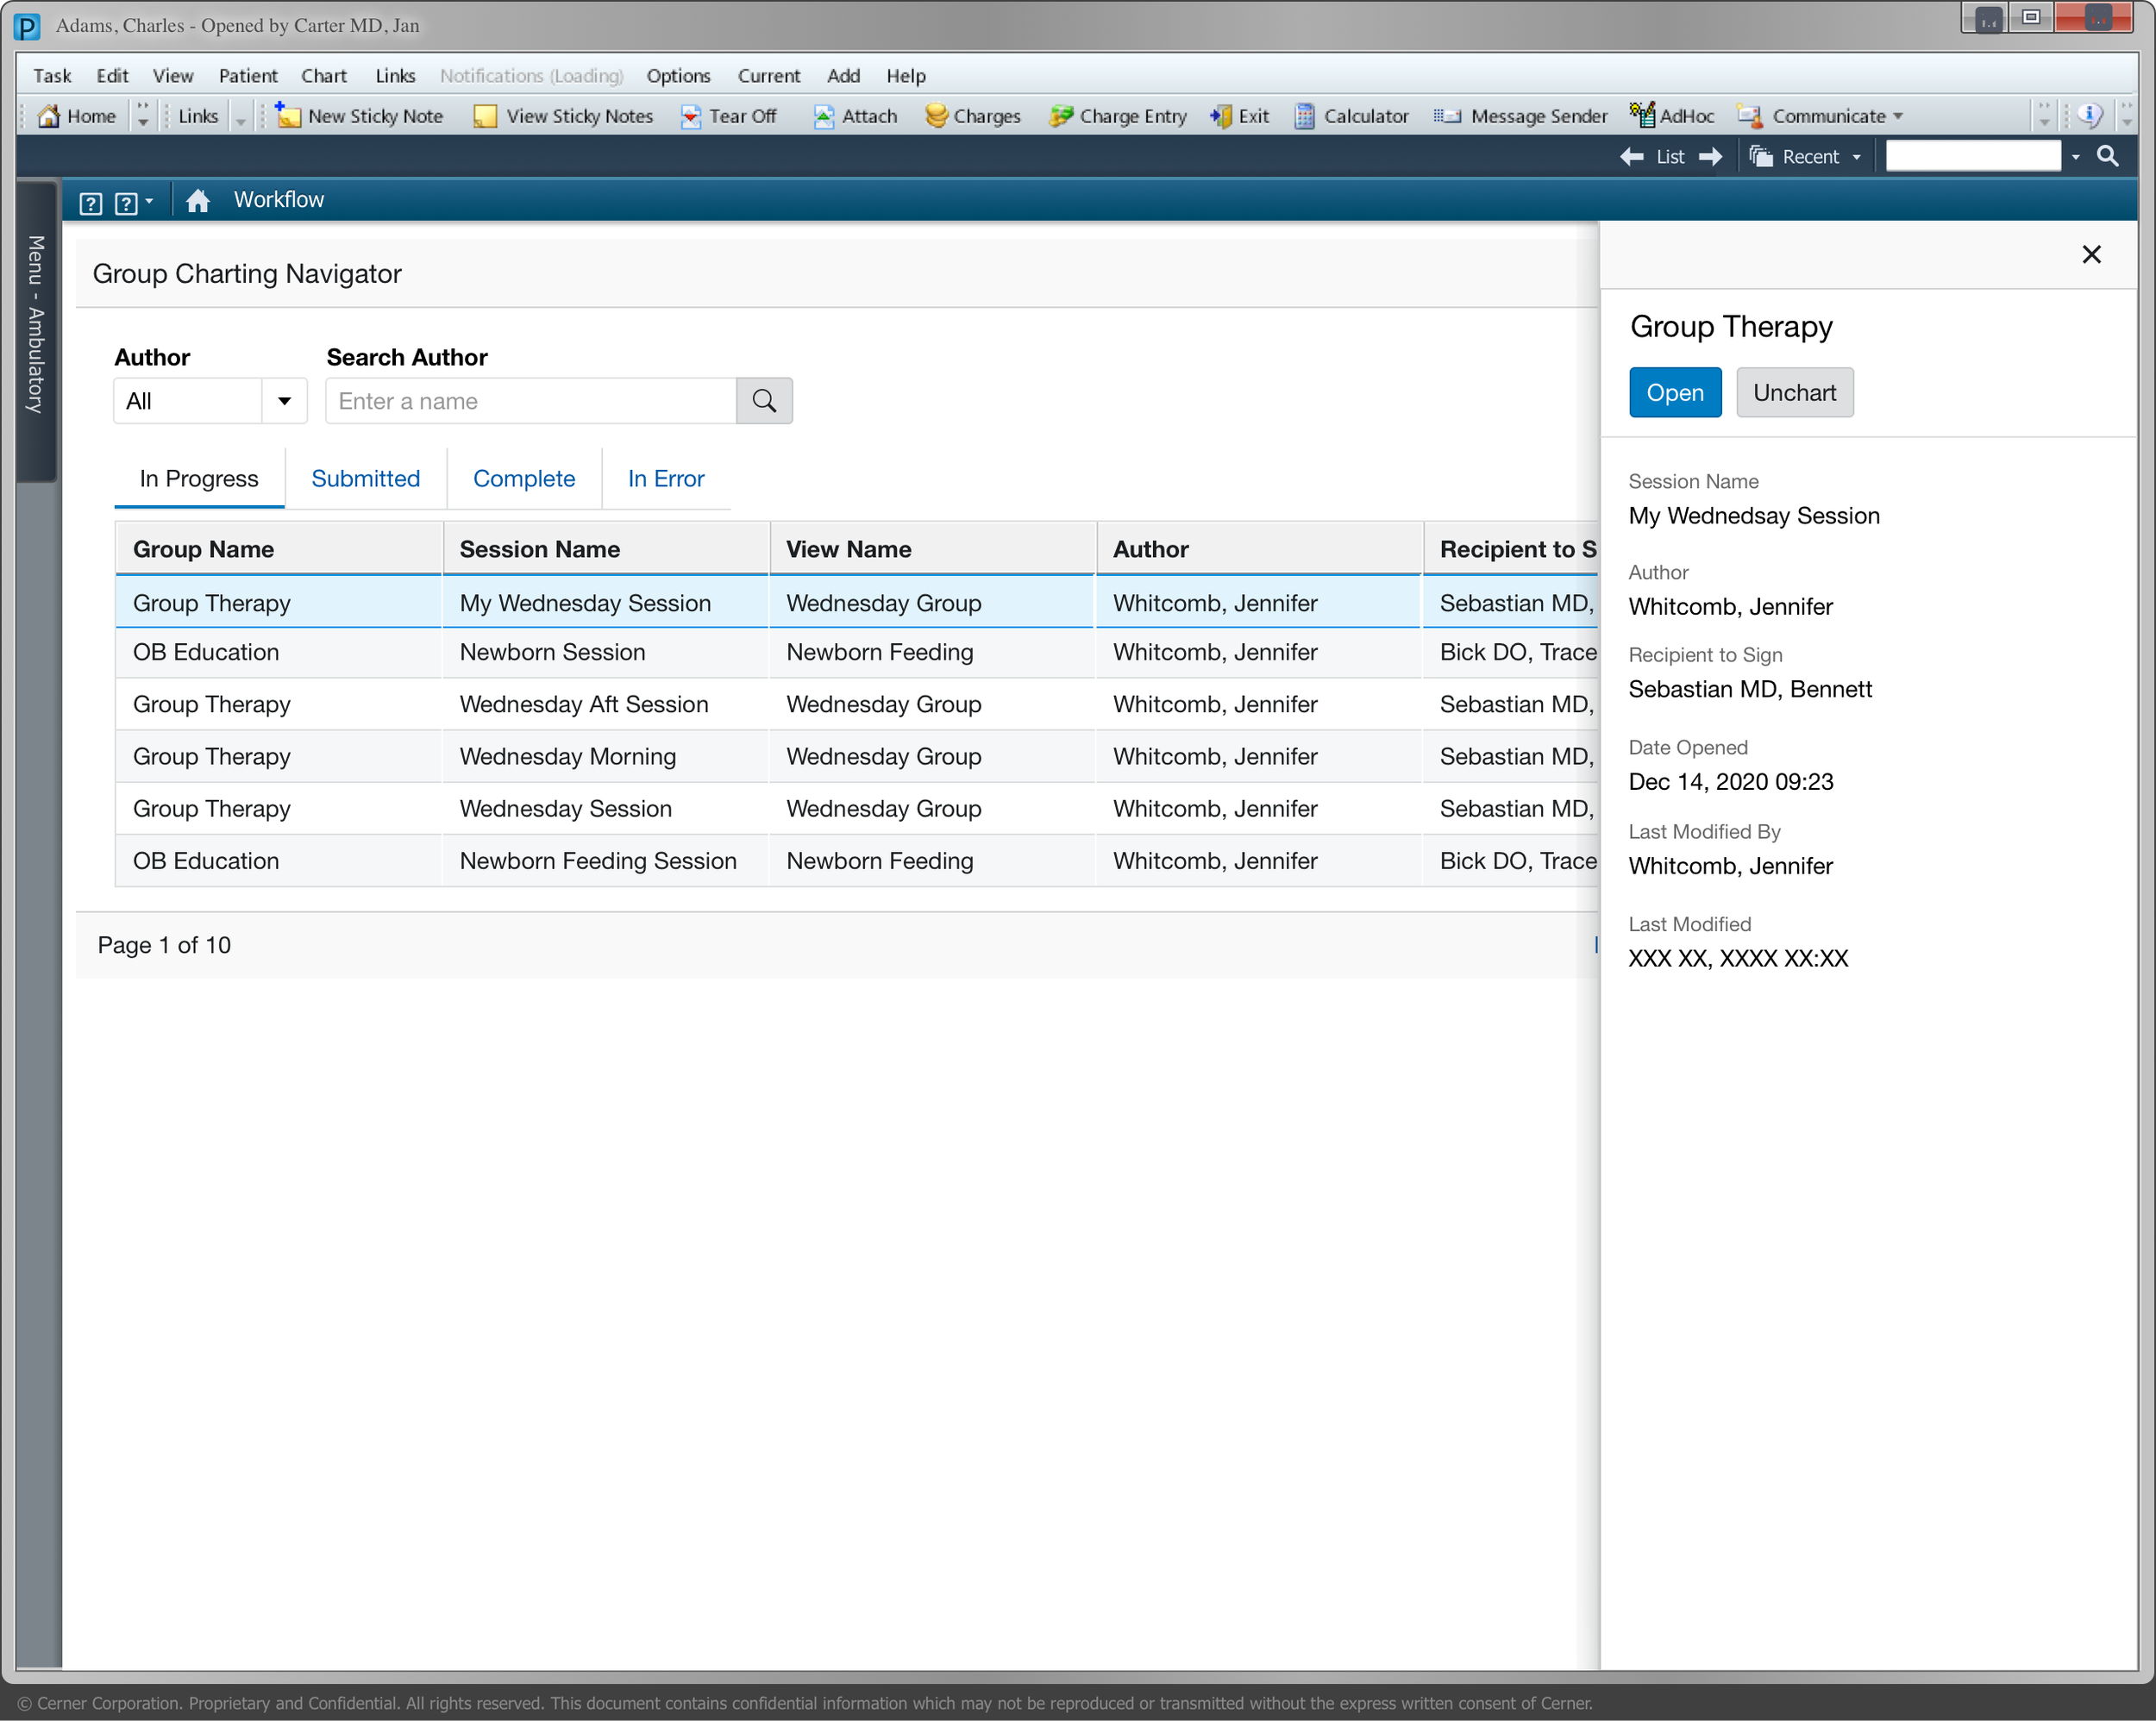Expand the Home toolbar overflow arrow
The height and width of the screenshot is (1721, 2156).
(x=143, y=116)
